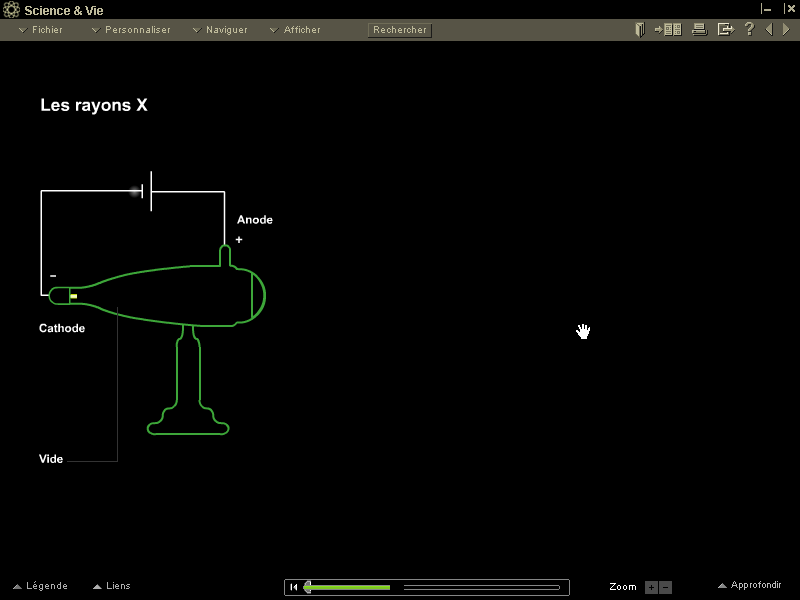Open help with the question mark icon
This screenshot has width=800, height=600.
pyautogui.click(x=749, y=29)
